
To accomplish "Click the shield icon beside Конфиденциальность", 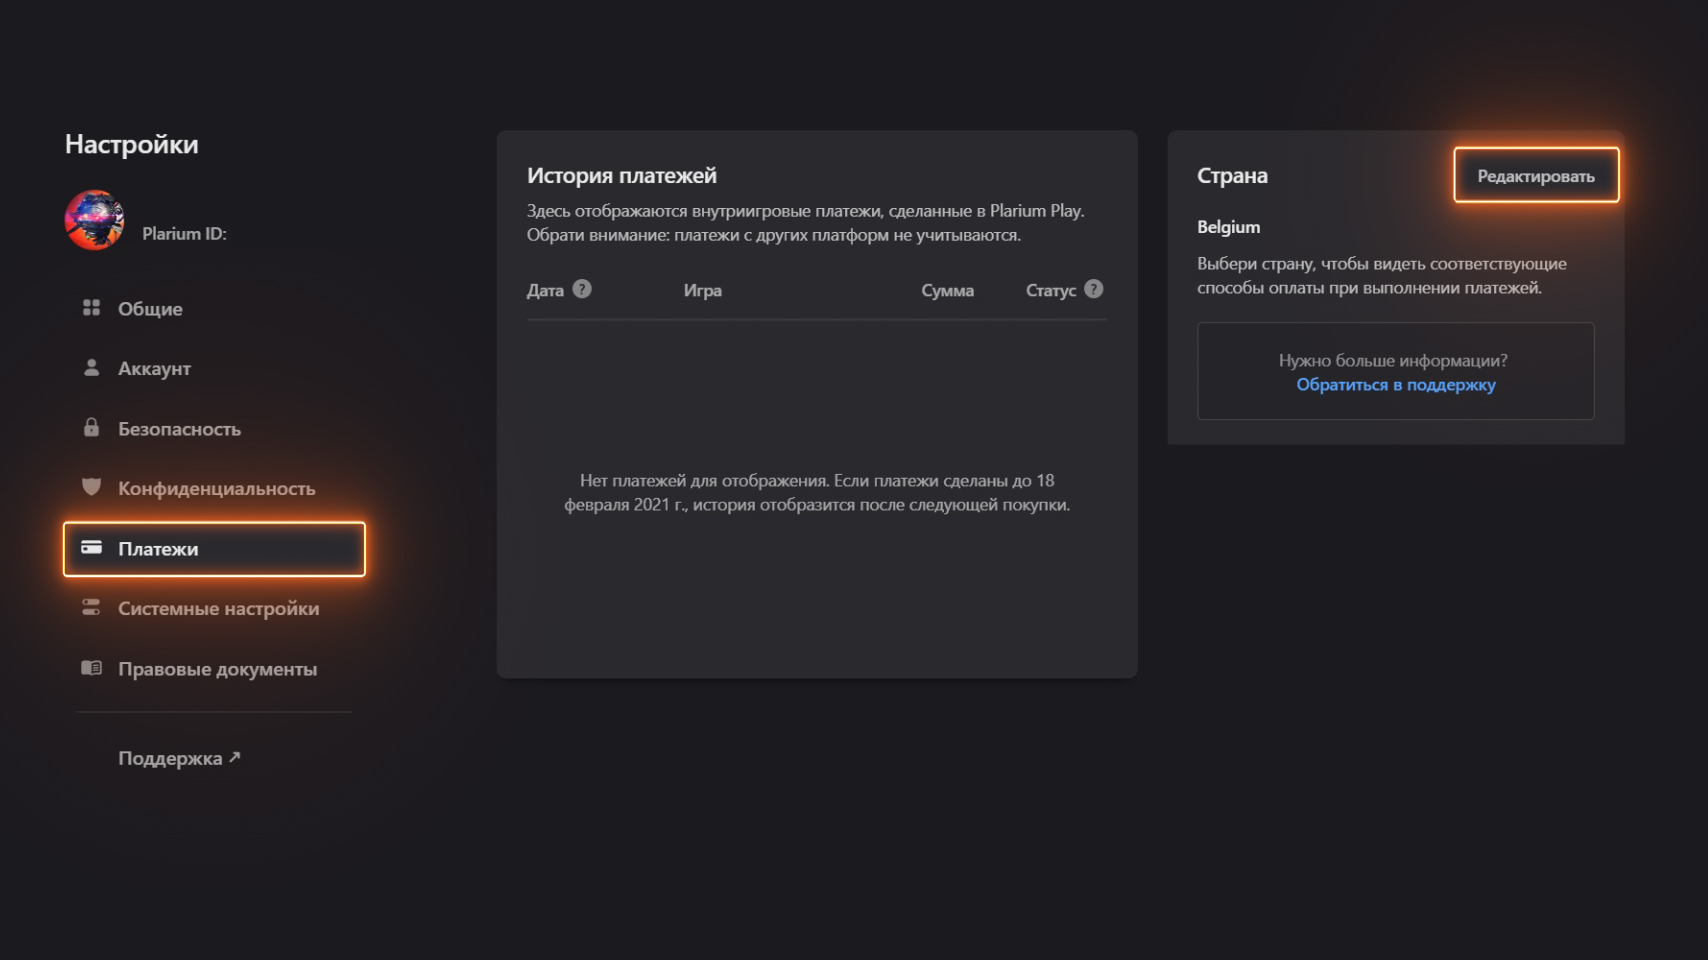I will (91, 487).
